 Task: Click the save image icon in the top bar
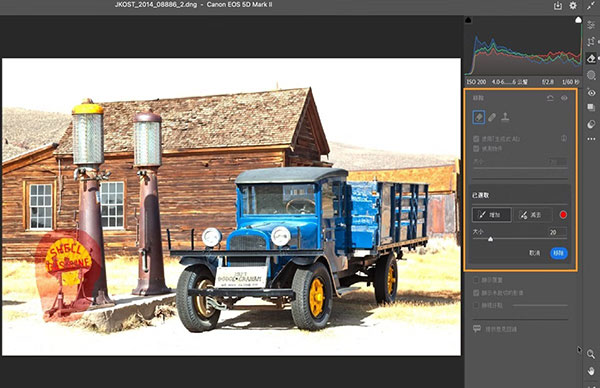[x=558, y=5]
